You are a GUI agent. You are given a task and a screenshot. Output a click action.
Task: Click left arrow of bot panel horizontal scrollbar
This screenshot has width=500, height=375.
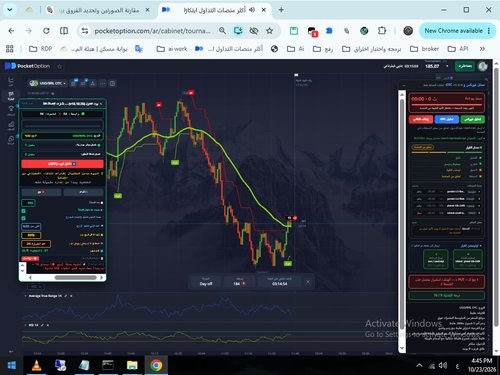(30, 277)
